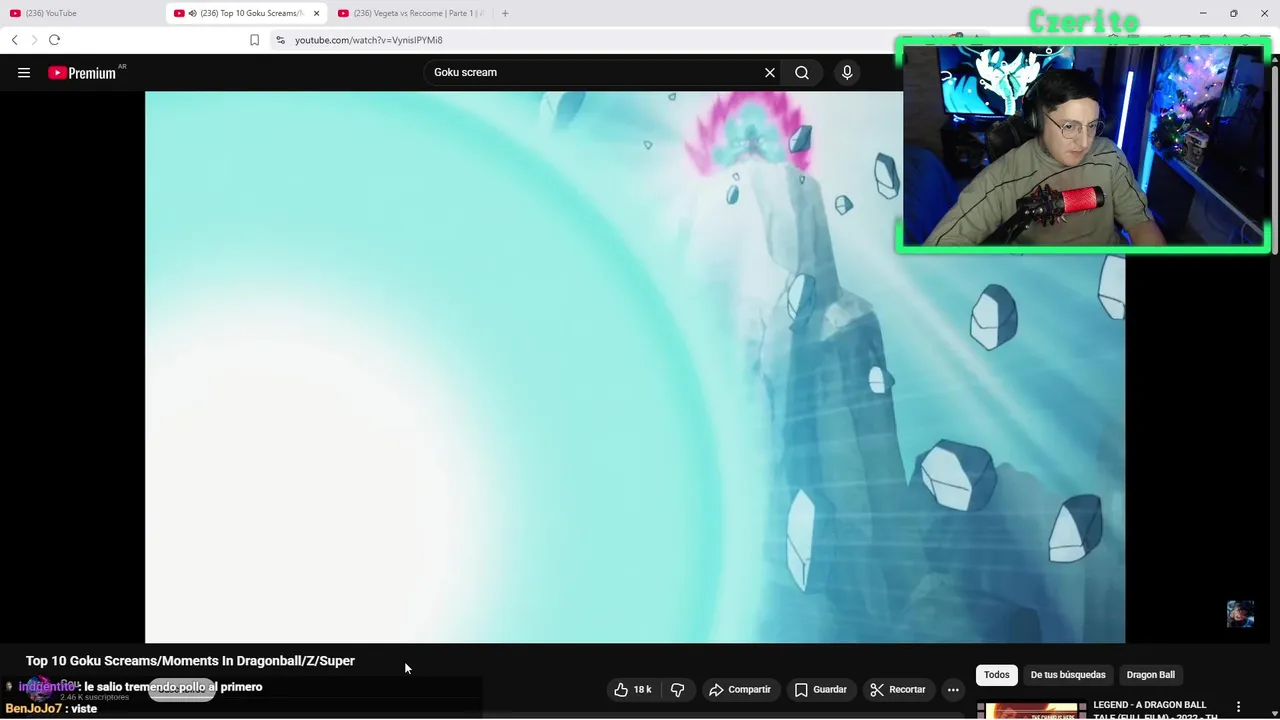Go forward with the browser forward arrow
Viewport: 1280px width, 720px height.
pyautogui.click(x=33, y=40)
